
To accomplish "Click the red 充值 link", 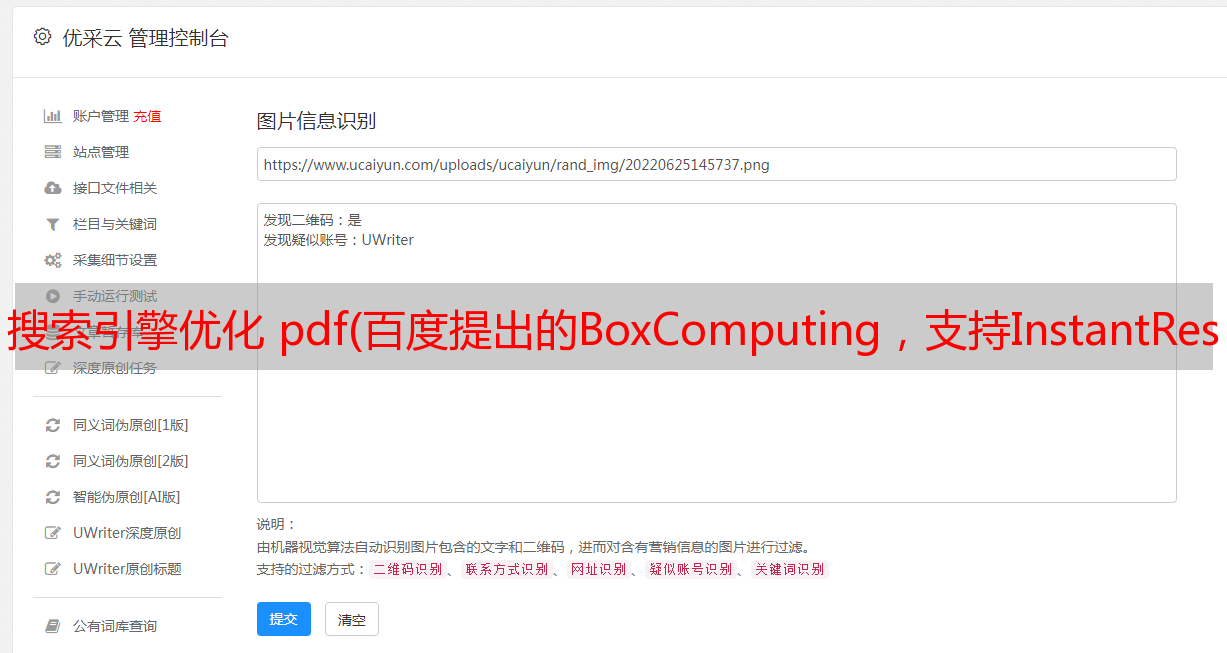I will tap(147, 116).
